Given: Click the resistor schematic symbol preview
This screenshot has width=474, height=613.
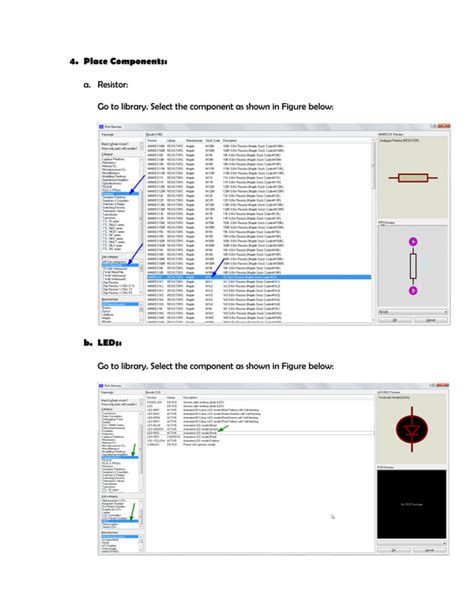Looking at the screenshot, I should coord(413,178).
